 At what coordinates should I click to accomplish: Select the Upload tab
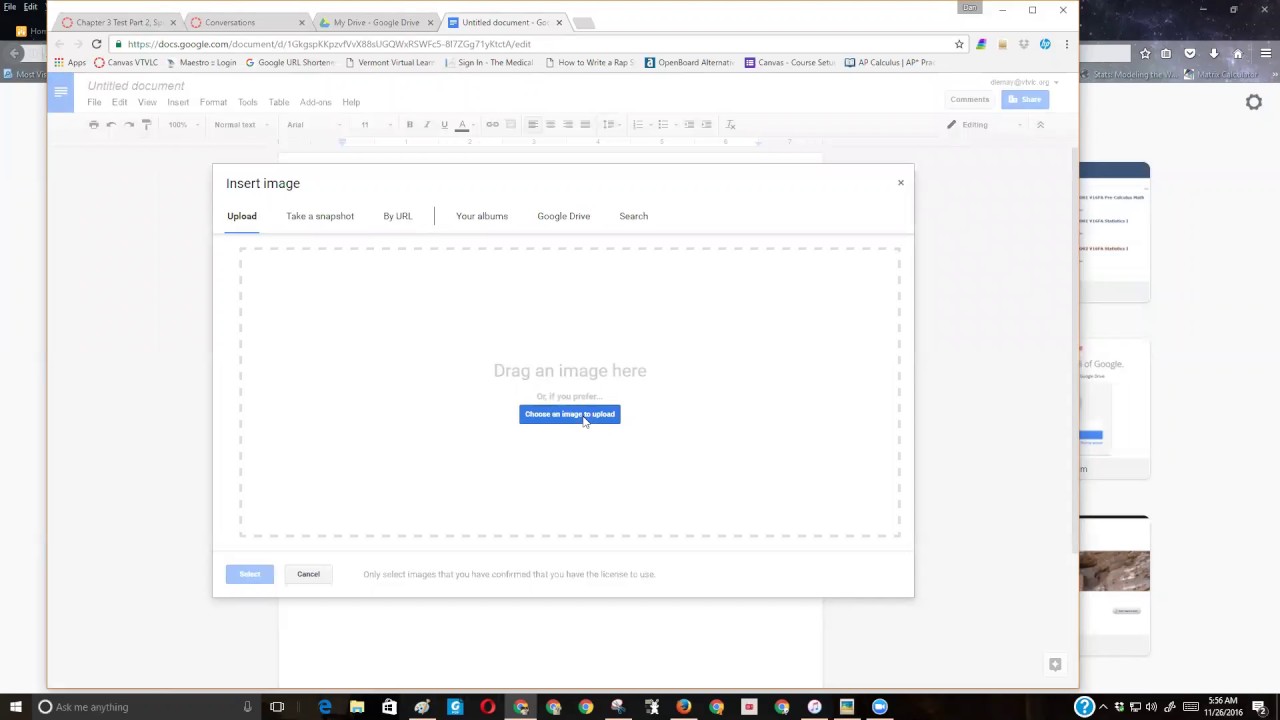click(x=241, y=216)
